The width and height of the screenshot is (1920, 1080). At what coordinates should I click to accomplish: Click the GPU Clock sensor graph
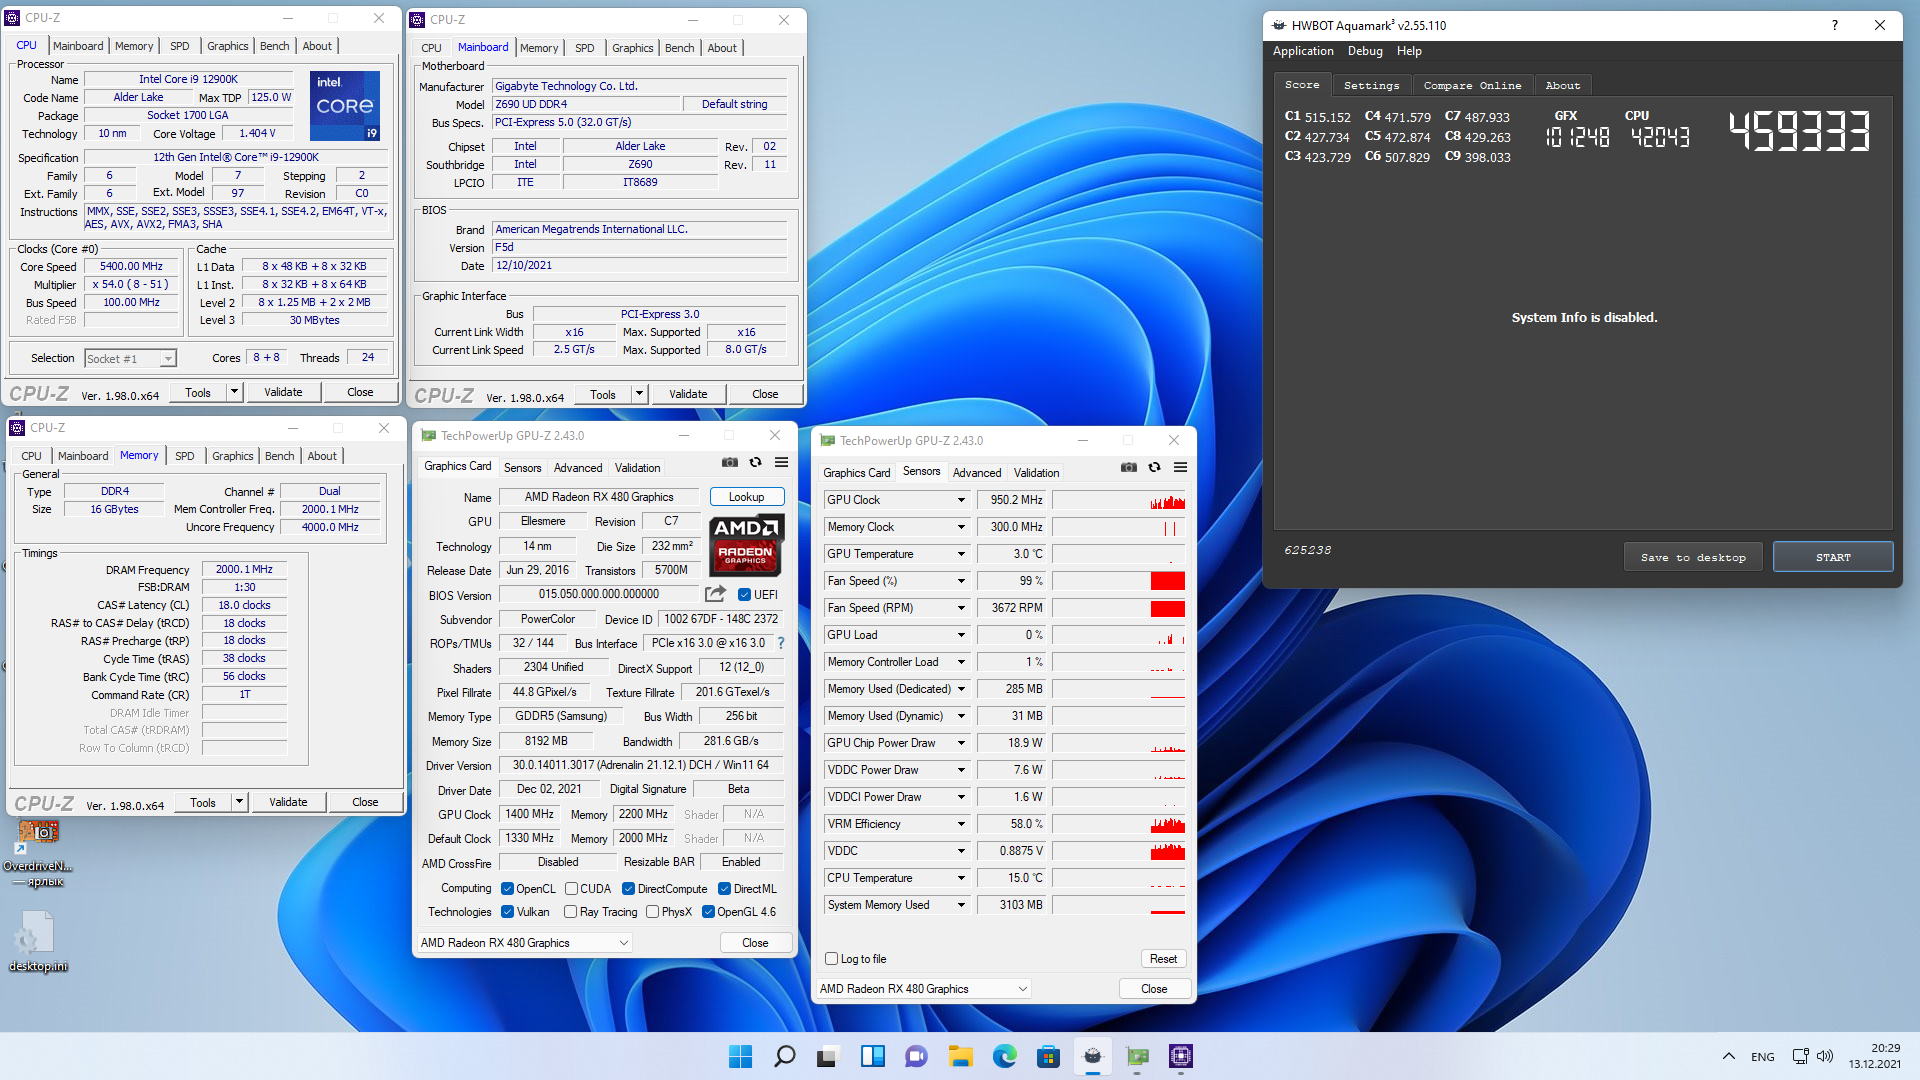1119,500
